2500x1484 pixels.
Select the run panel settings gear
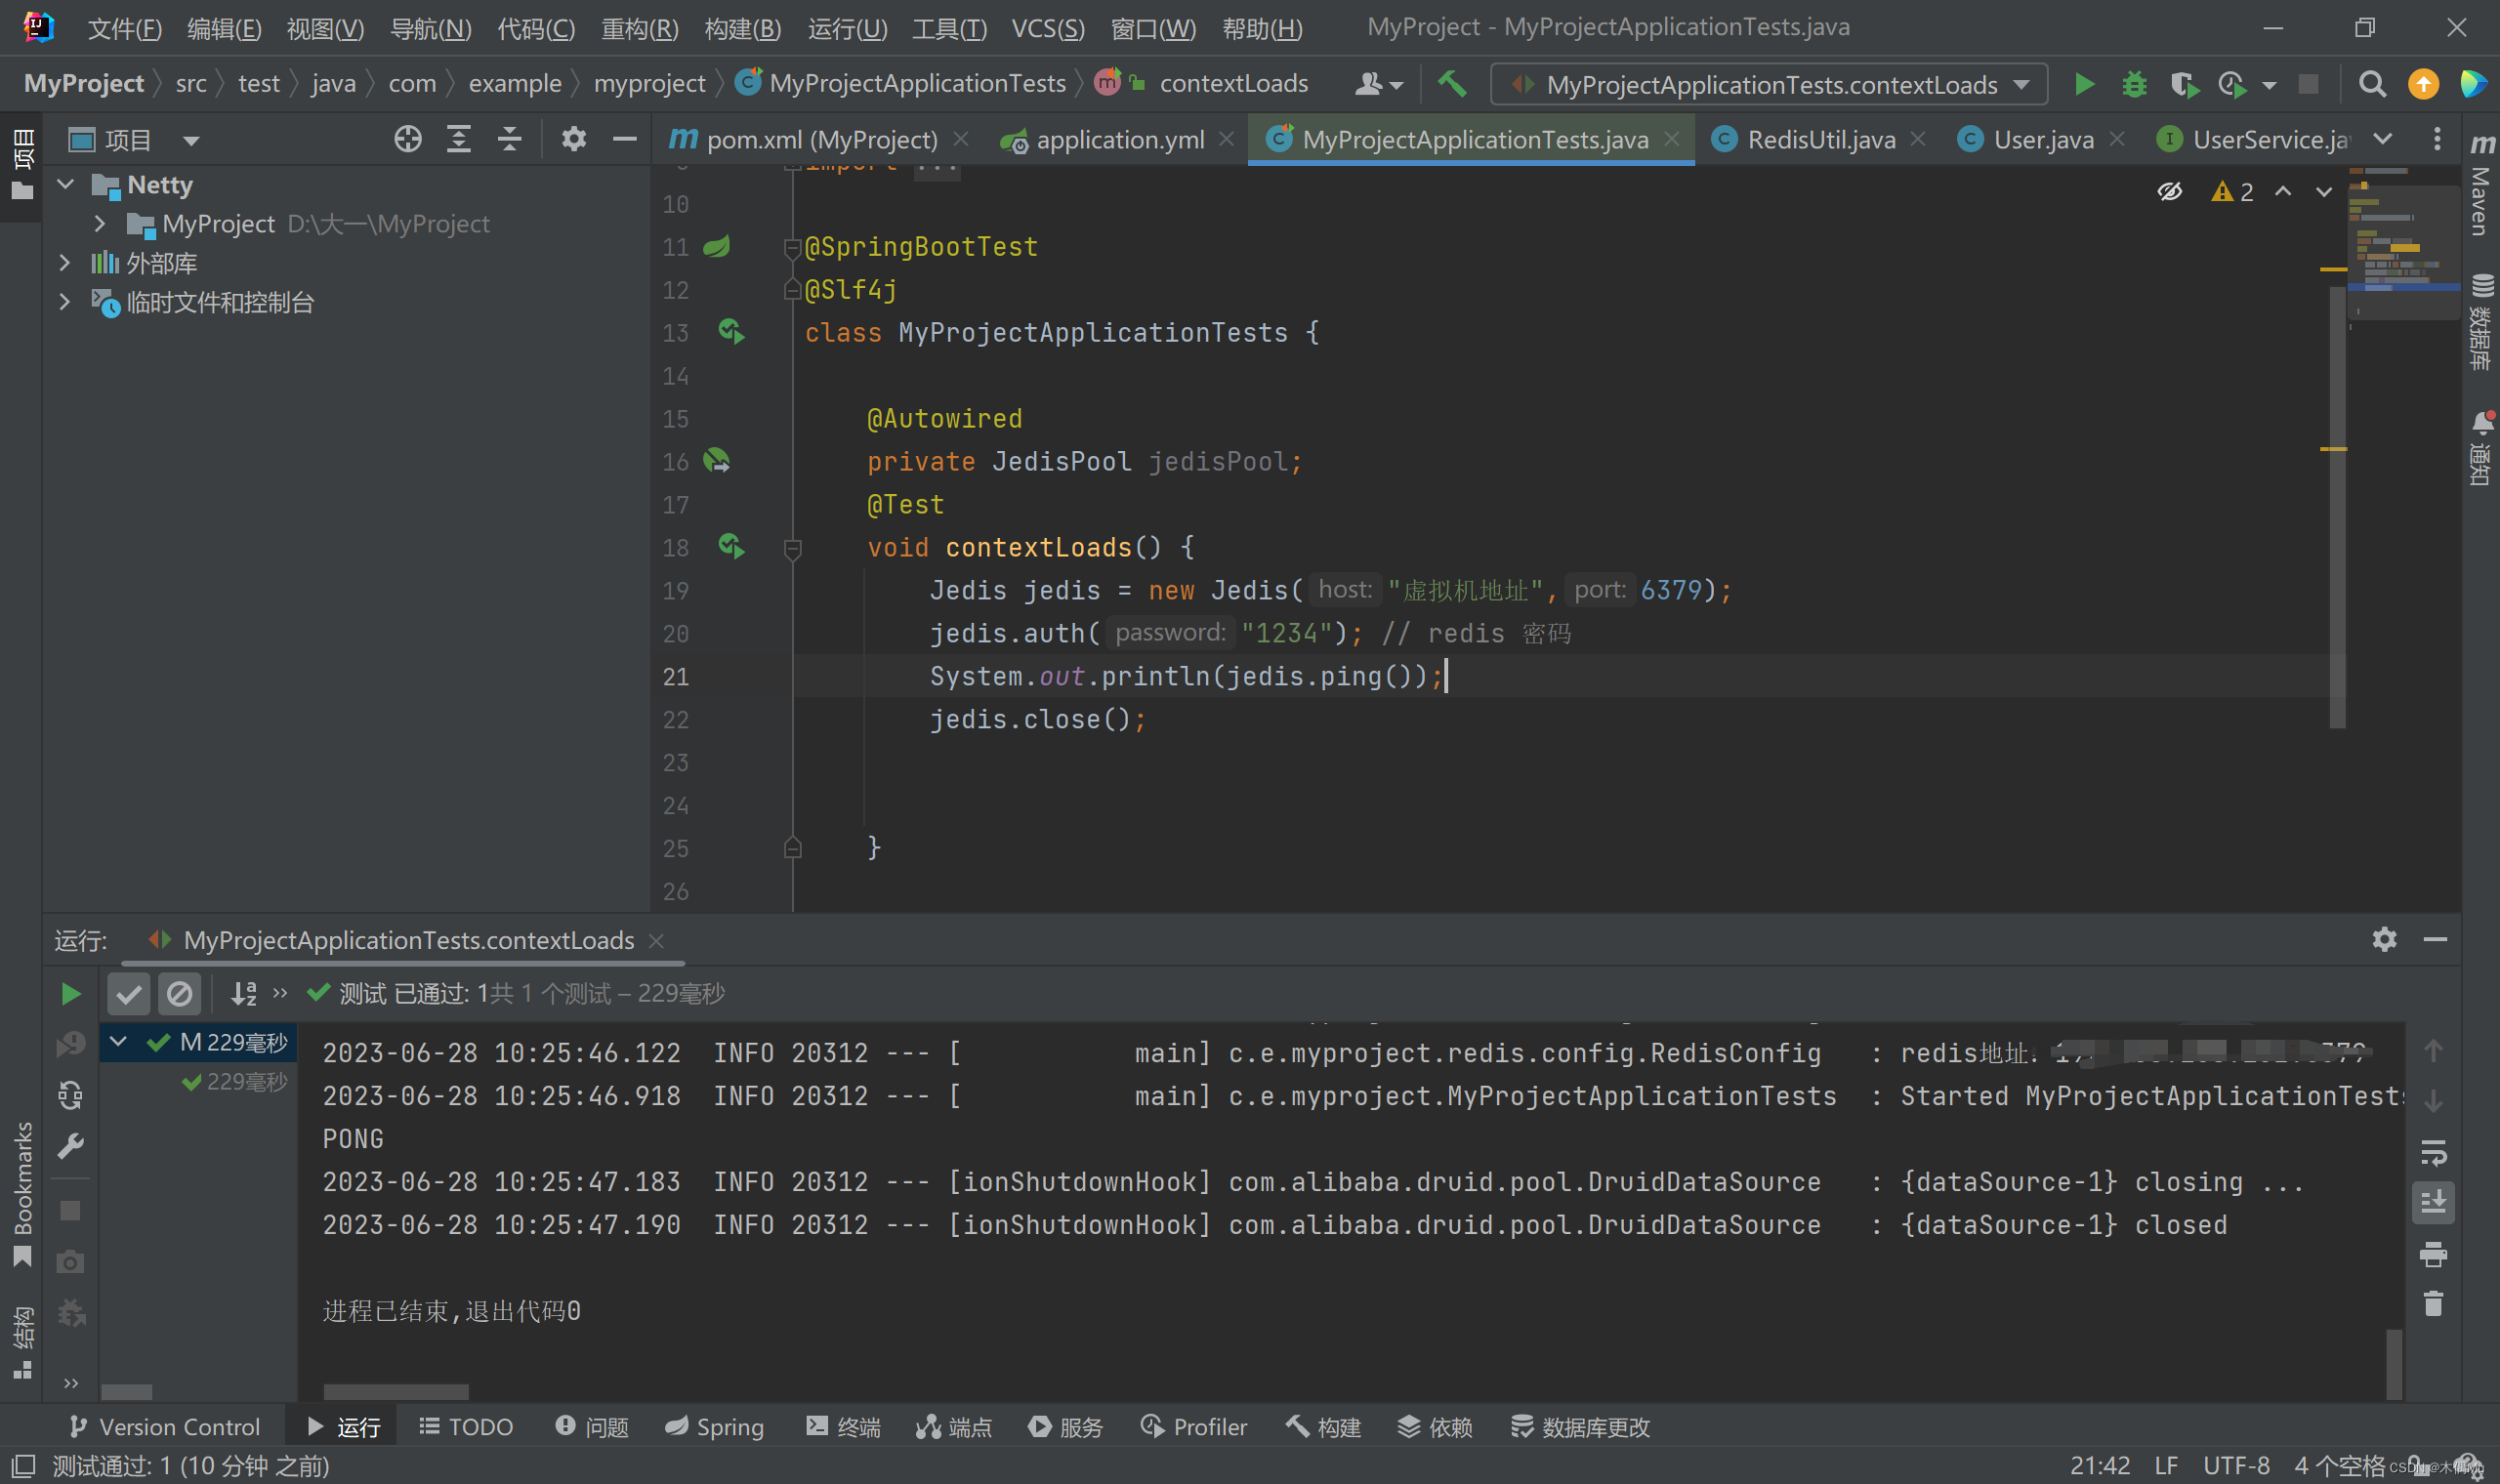(x=2385, y=939)
